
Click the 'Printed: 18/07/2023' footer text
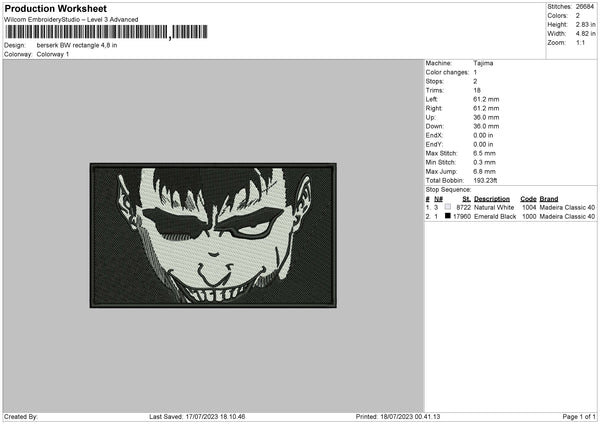pyautogui.click(x=398, y=417)
